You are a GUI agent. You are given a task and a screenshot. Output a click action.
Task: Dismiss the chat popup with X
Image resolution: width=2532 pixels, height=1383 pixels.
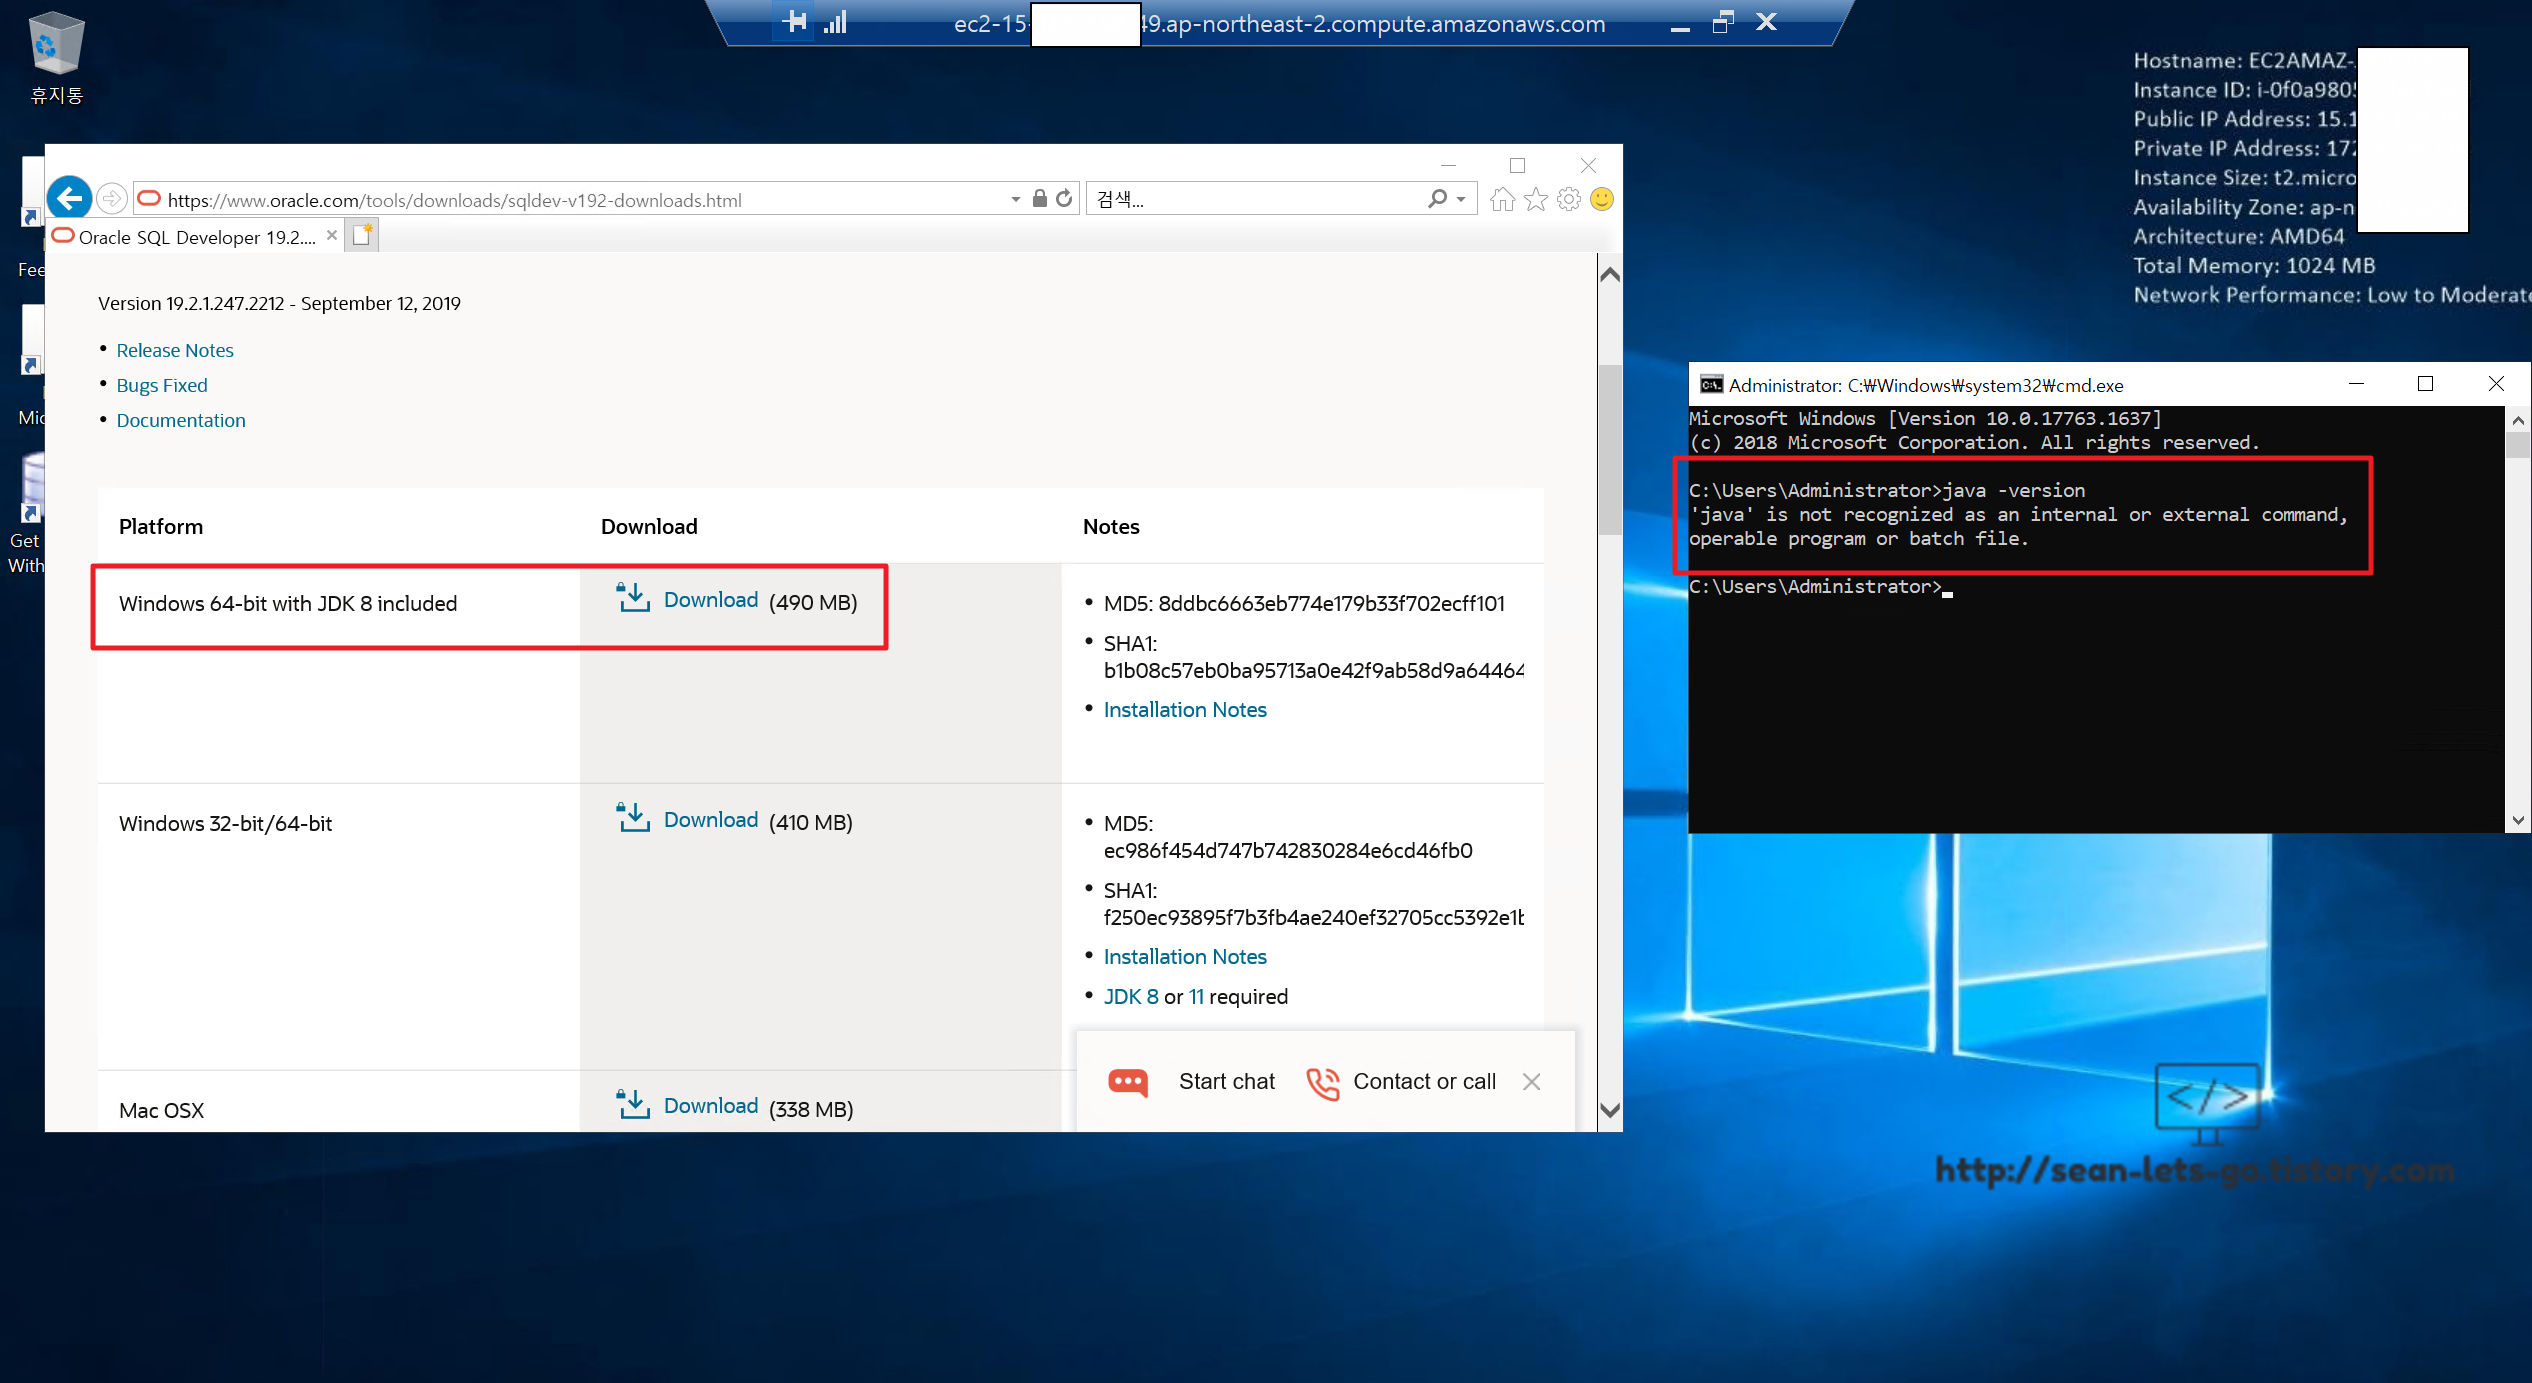click(1531, 1082)
